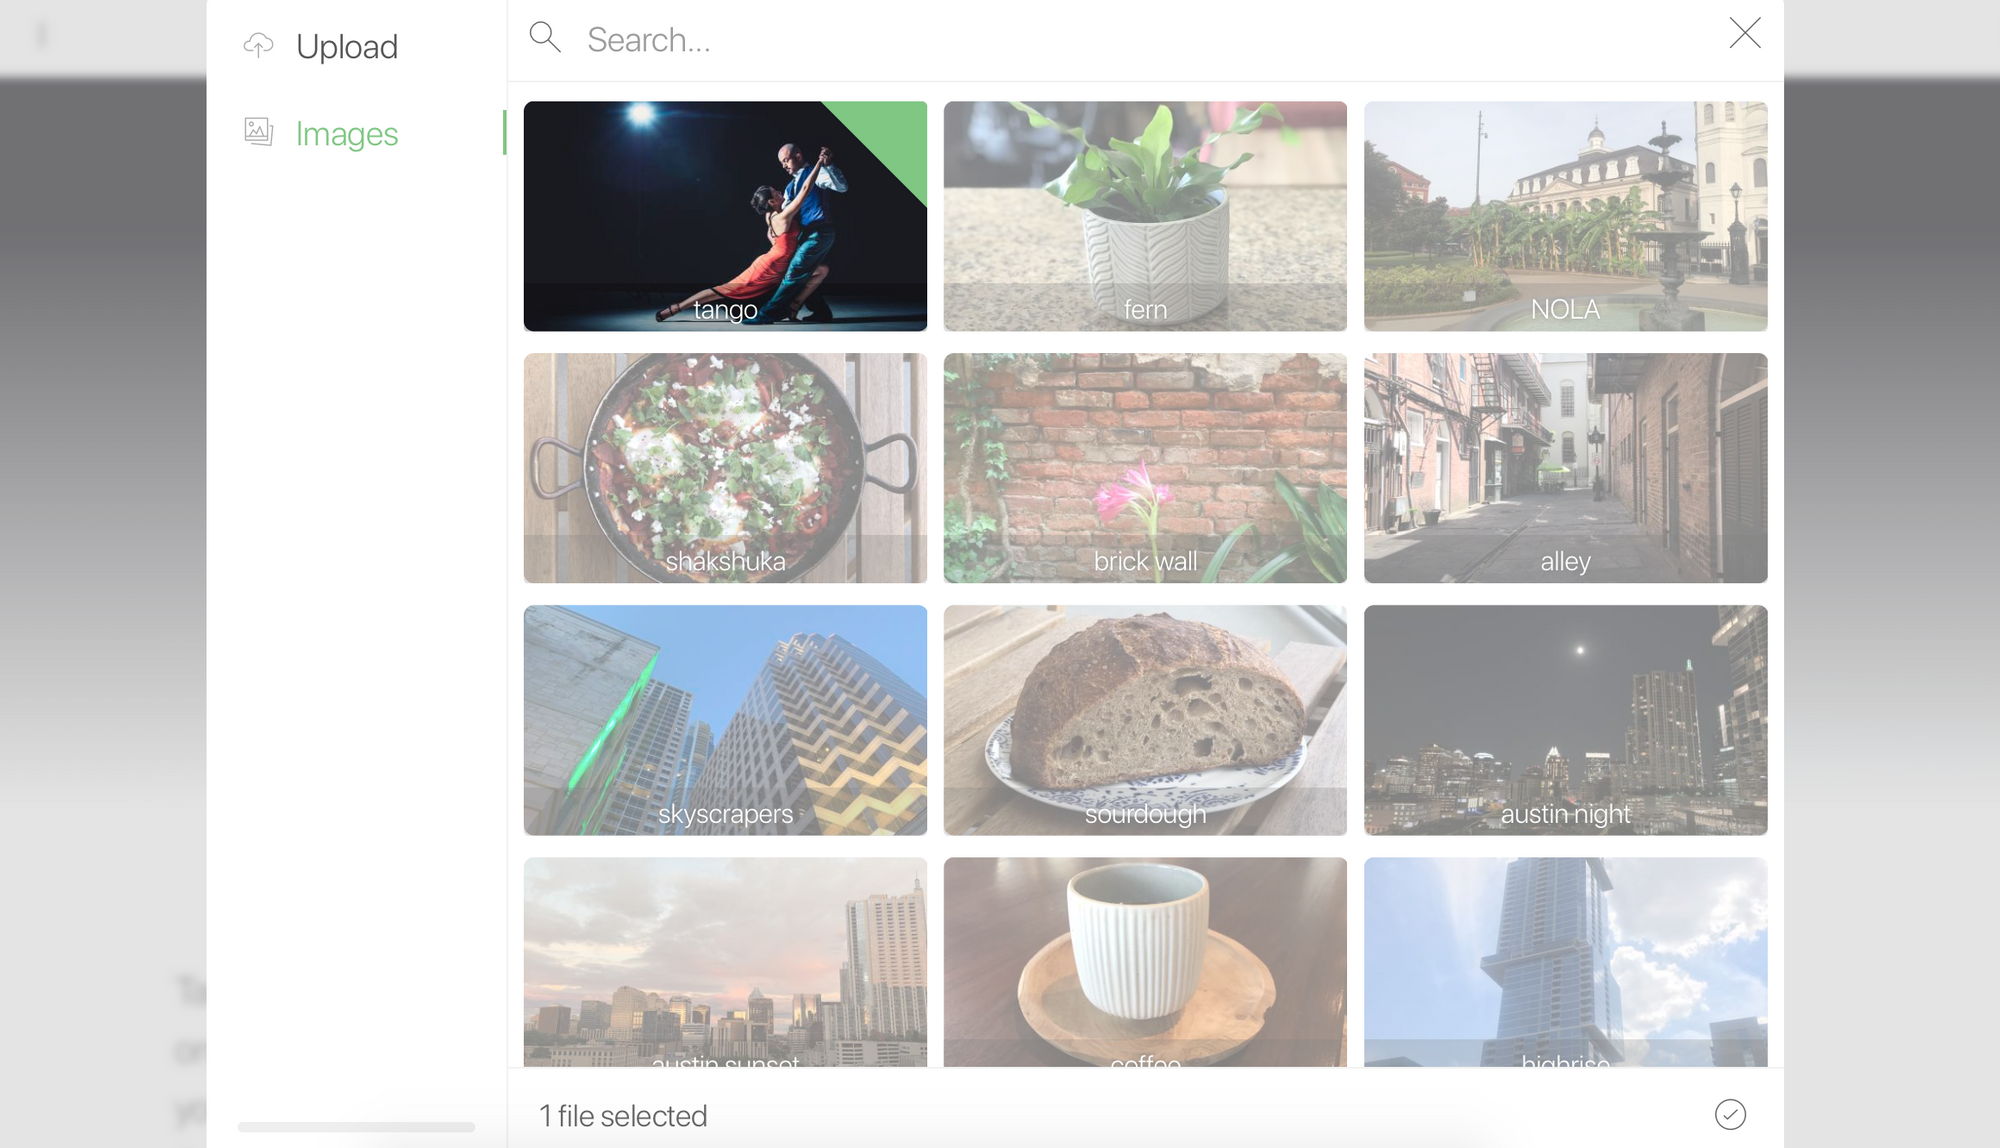Image resolution: width=2000 pixels, height=1148 pixels.
Task: Select the austin sunset image
Action: tap(725, 962)
